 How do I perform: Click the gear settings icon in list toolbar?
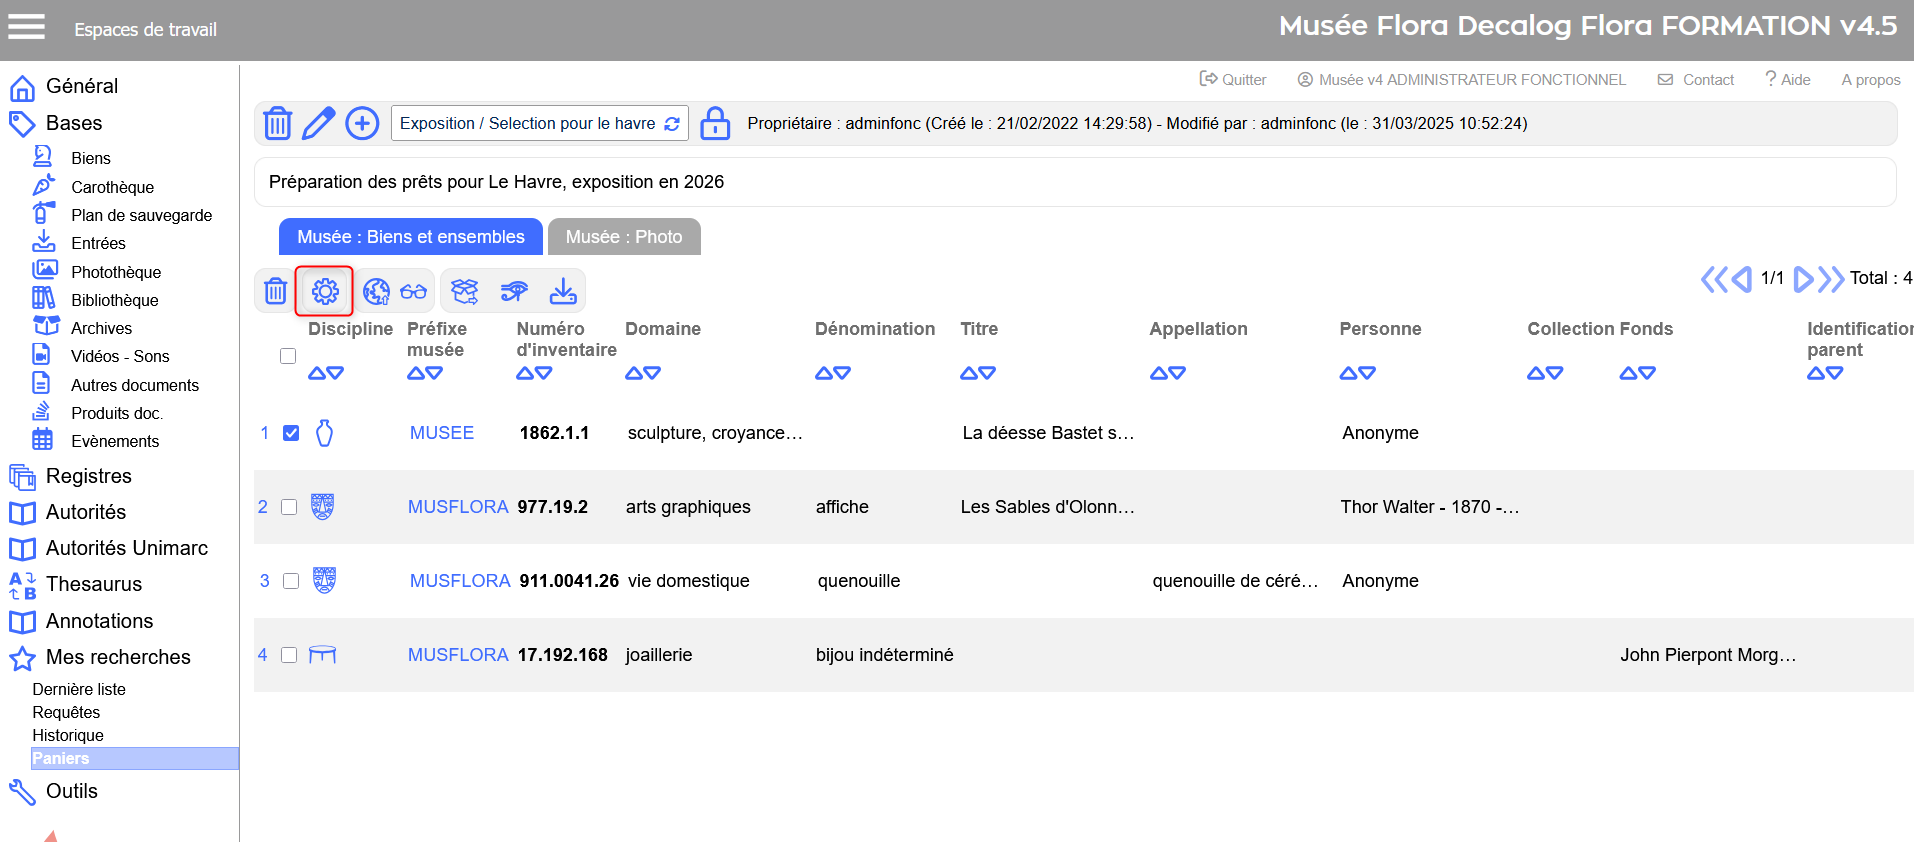click(x=325, y=291)
